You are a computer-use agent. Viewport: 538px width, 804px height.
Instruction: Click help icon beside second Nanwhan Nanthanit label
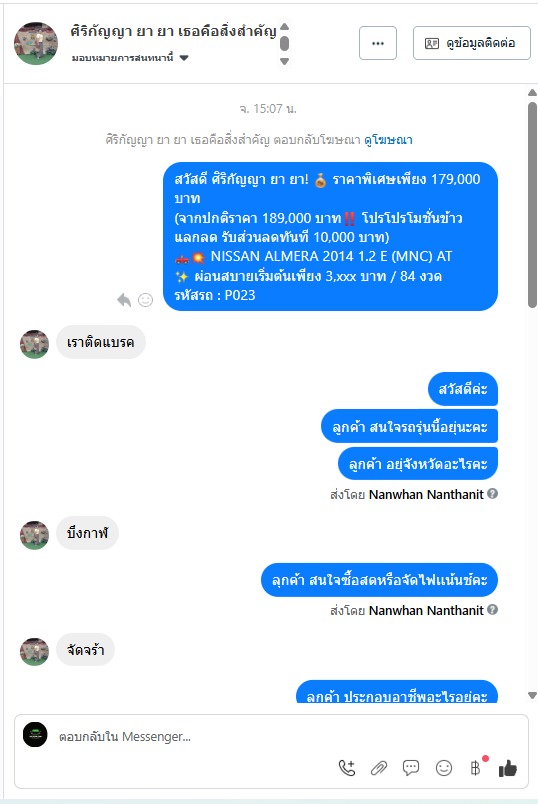(x=492, y=610)
